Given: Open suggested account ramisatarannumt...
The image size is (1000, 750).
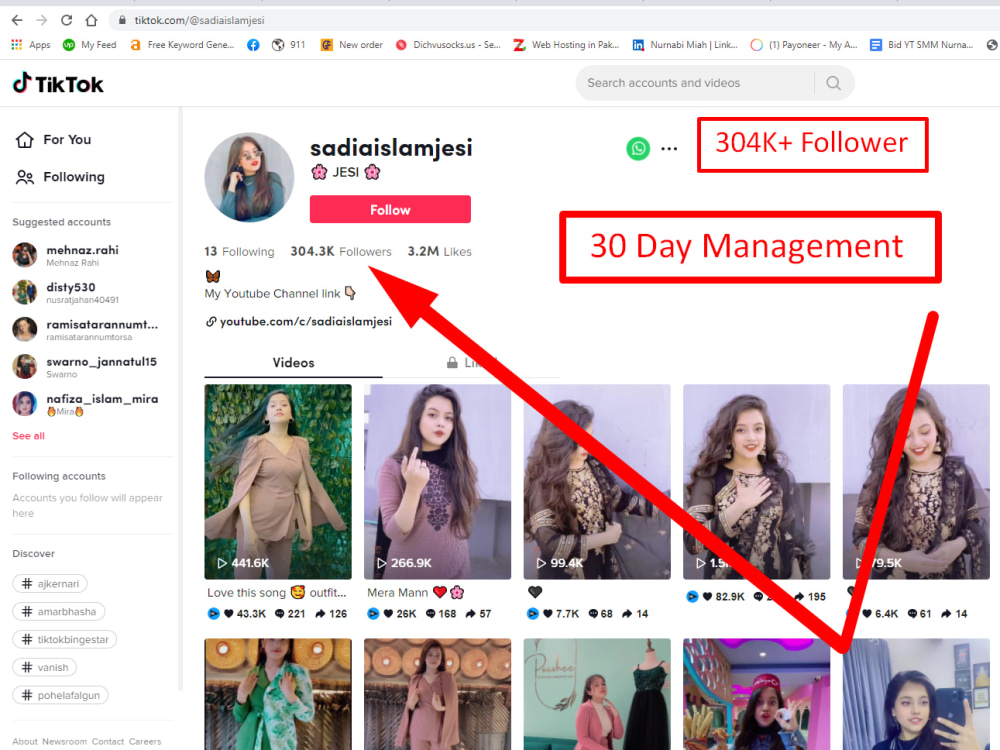Looking at the screenshot, I should click(x=85, y=330).
